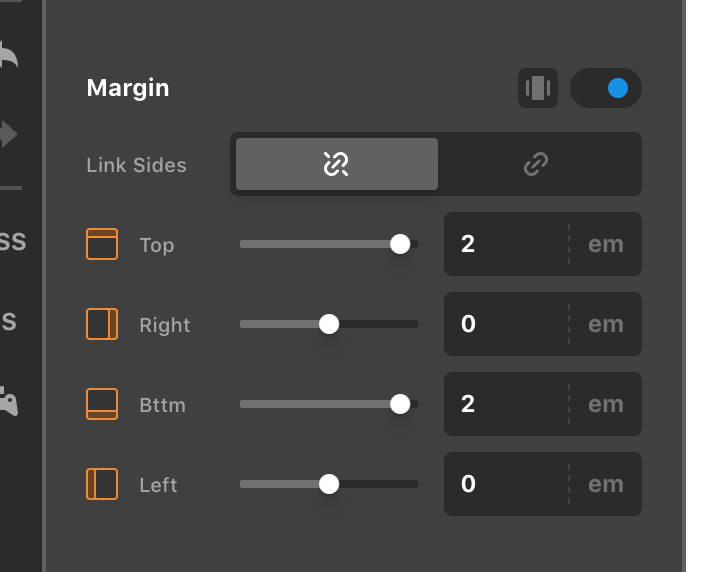Toggle the Margin enable switch

pyautogui.click(x=606, y=88)
